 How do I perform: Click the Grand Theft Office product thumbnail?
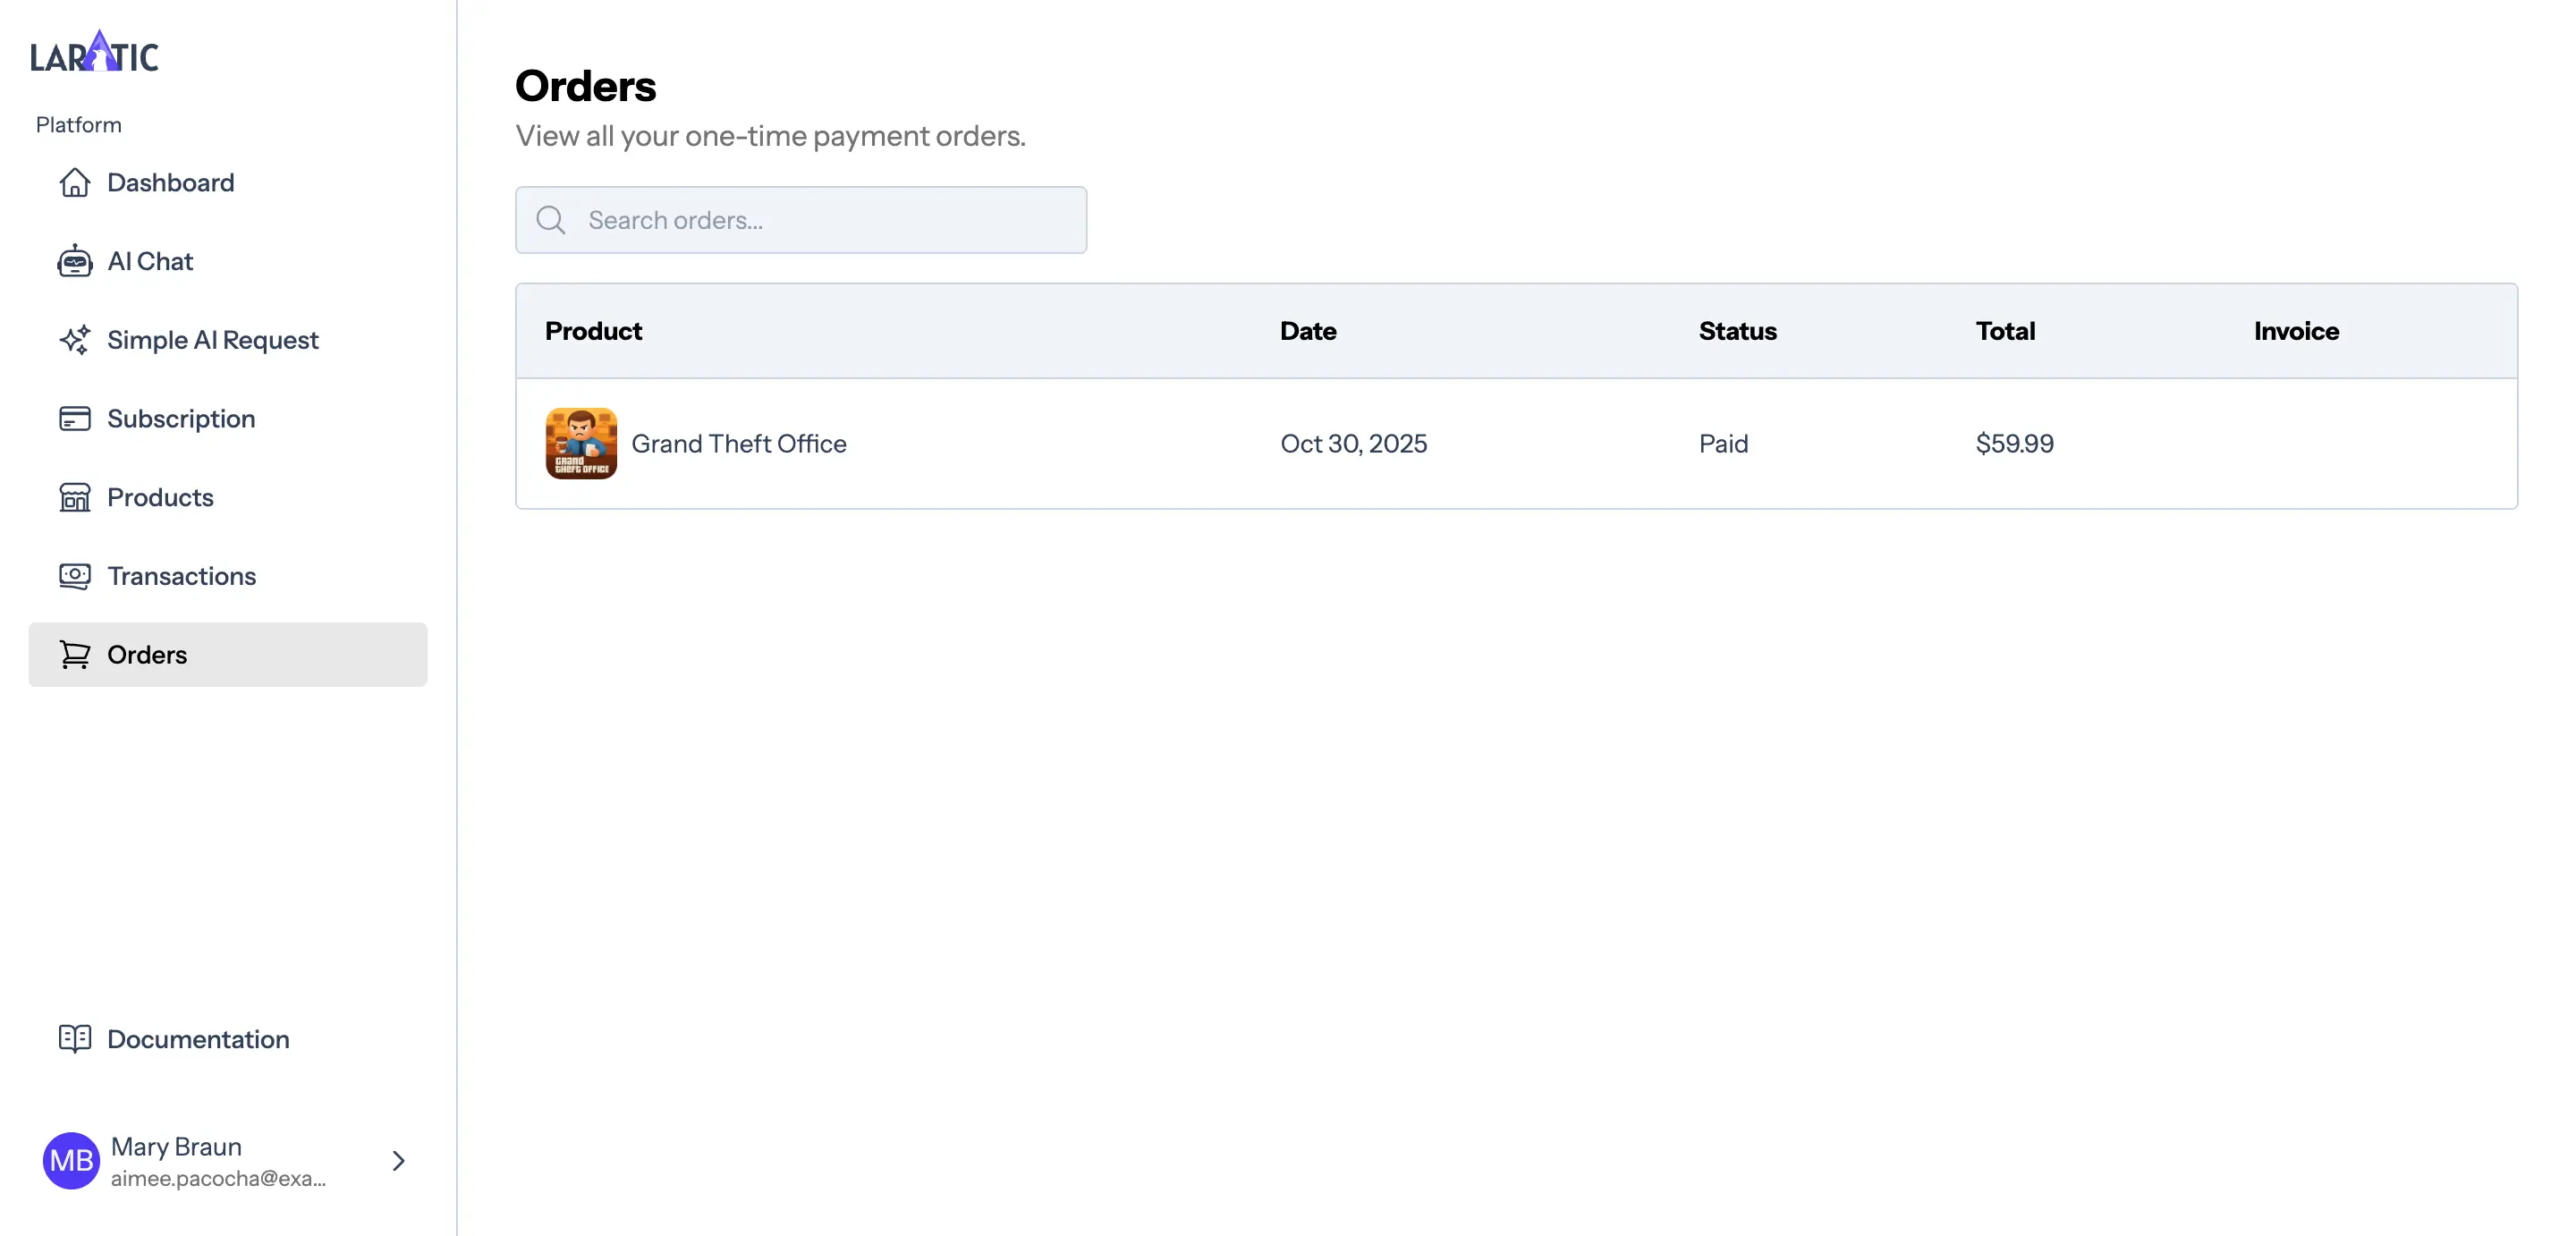coord(581,443)
